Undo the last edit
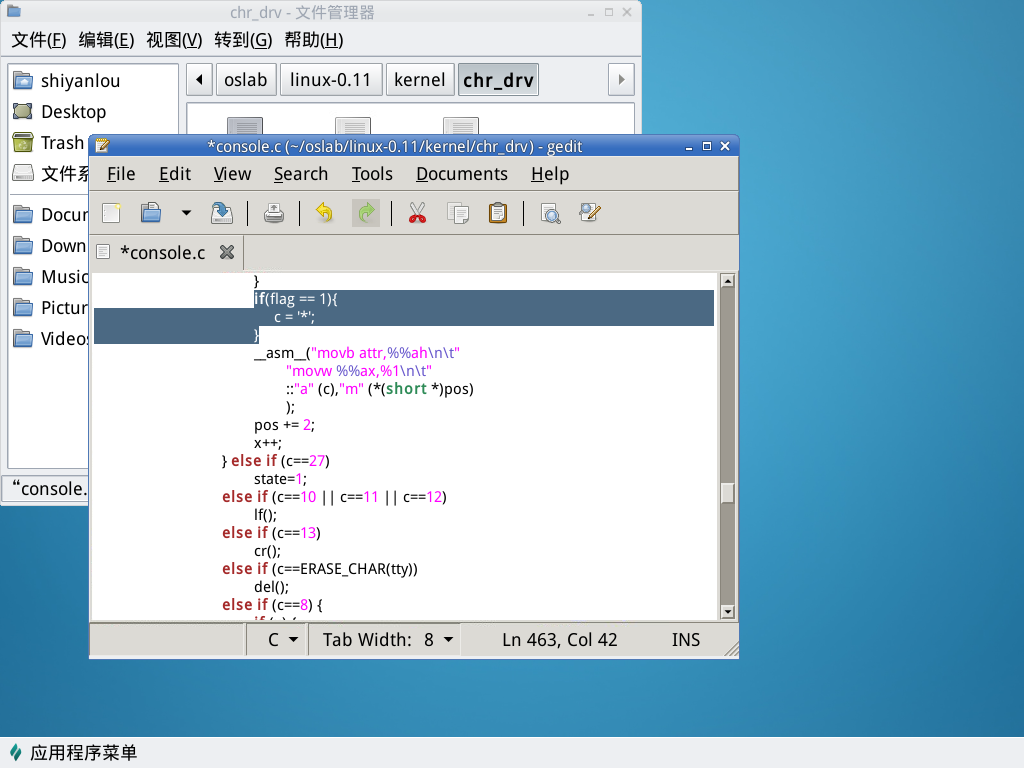 pyautogui.click(x=324, y=213)
